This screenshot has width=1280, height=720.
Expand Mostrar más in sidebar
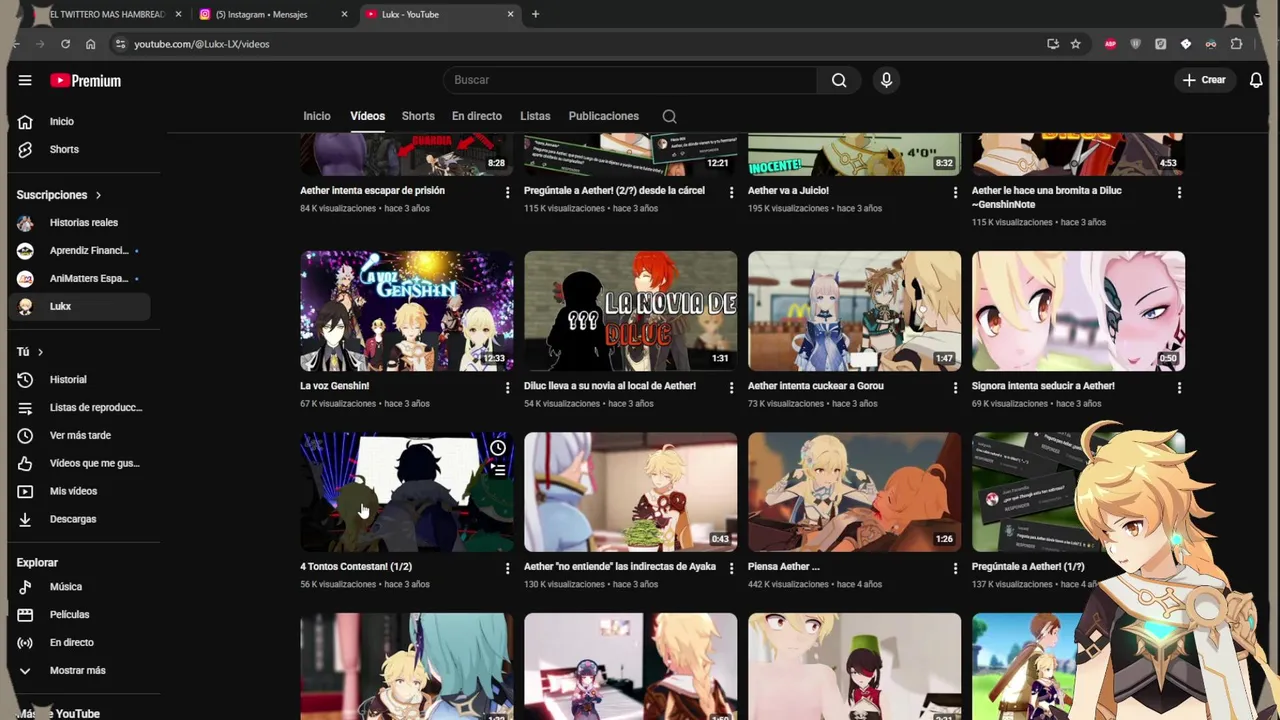point(80,671)
